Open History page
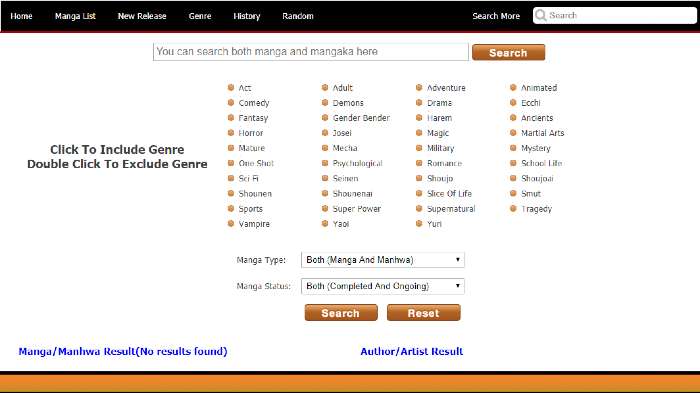This screenshot has width=700, height=393. (246, 16)
